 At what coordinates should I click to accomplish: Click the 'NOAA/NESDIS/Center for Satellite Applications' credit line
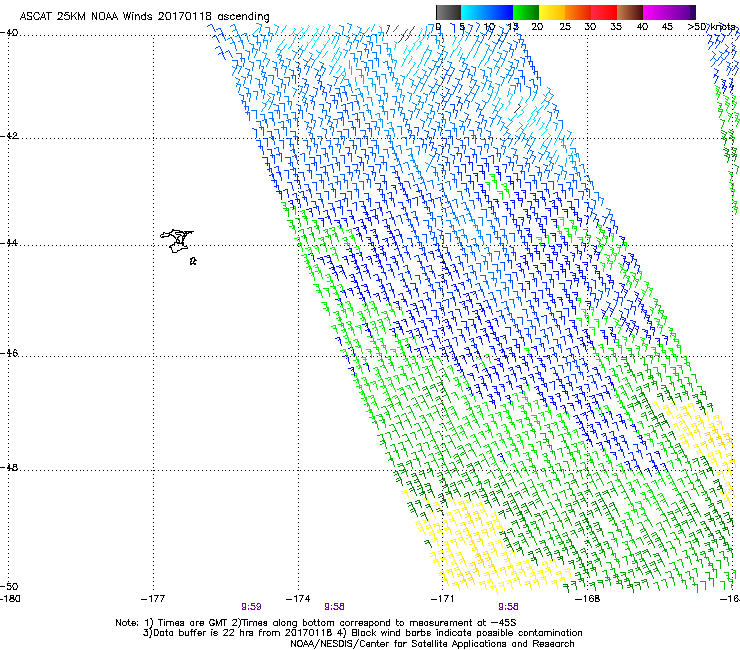432,644
